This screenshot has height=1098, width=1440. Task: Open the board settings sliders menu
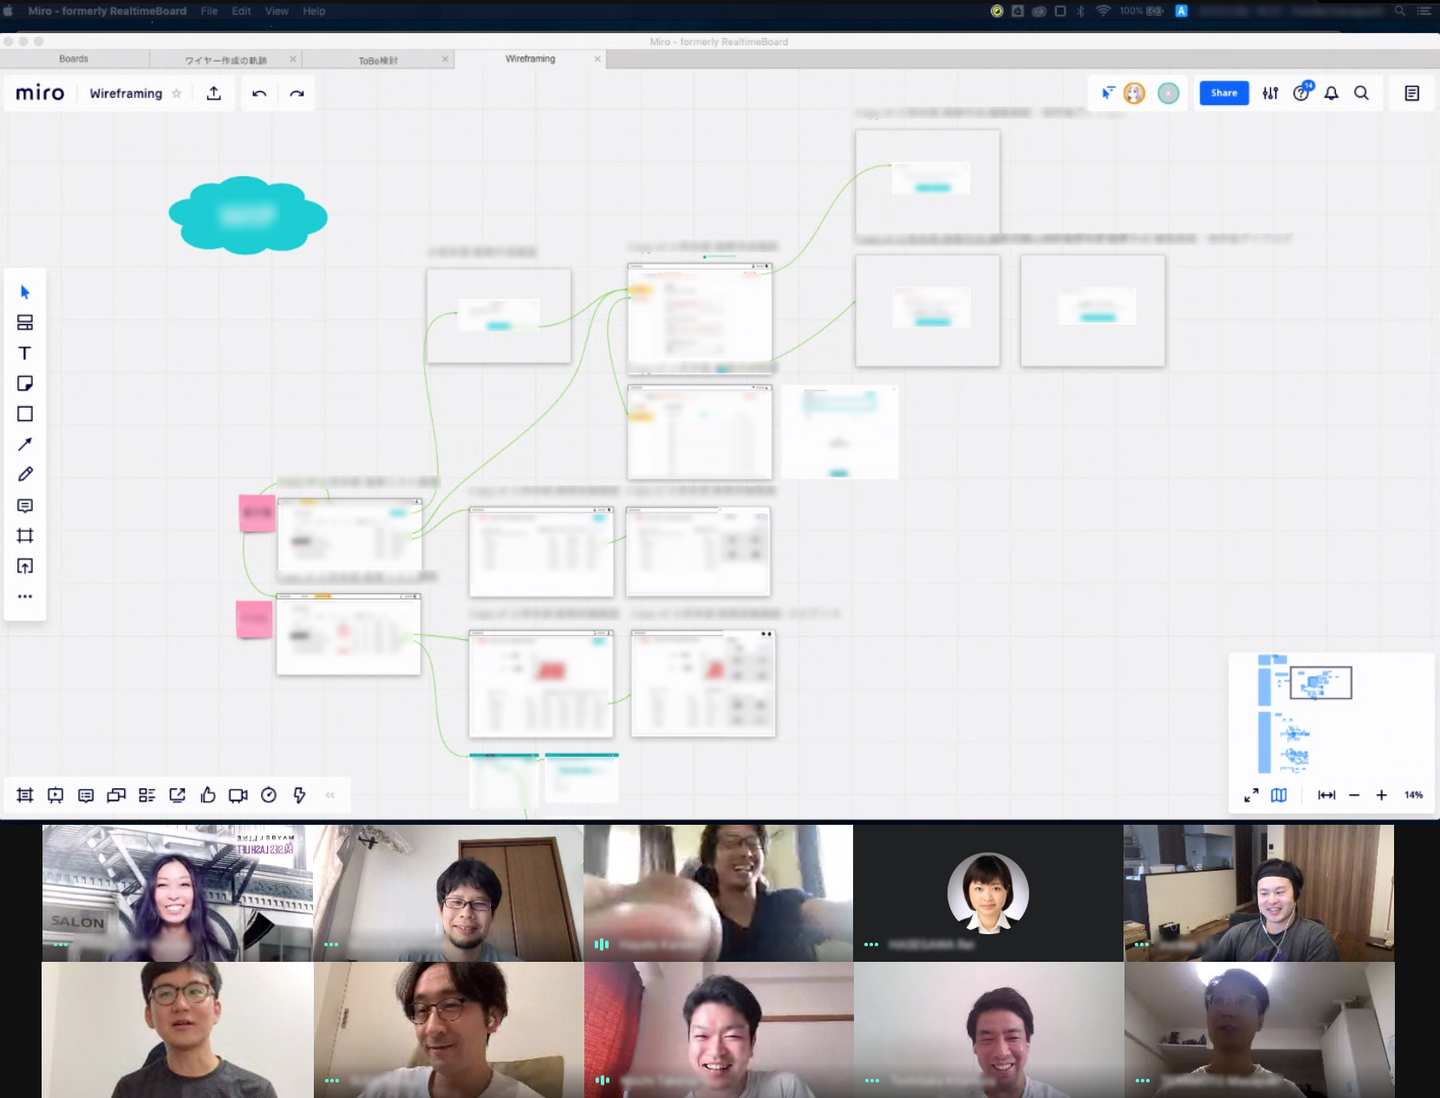coord(1270,93)
